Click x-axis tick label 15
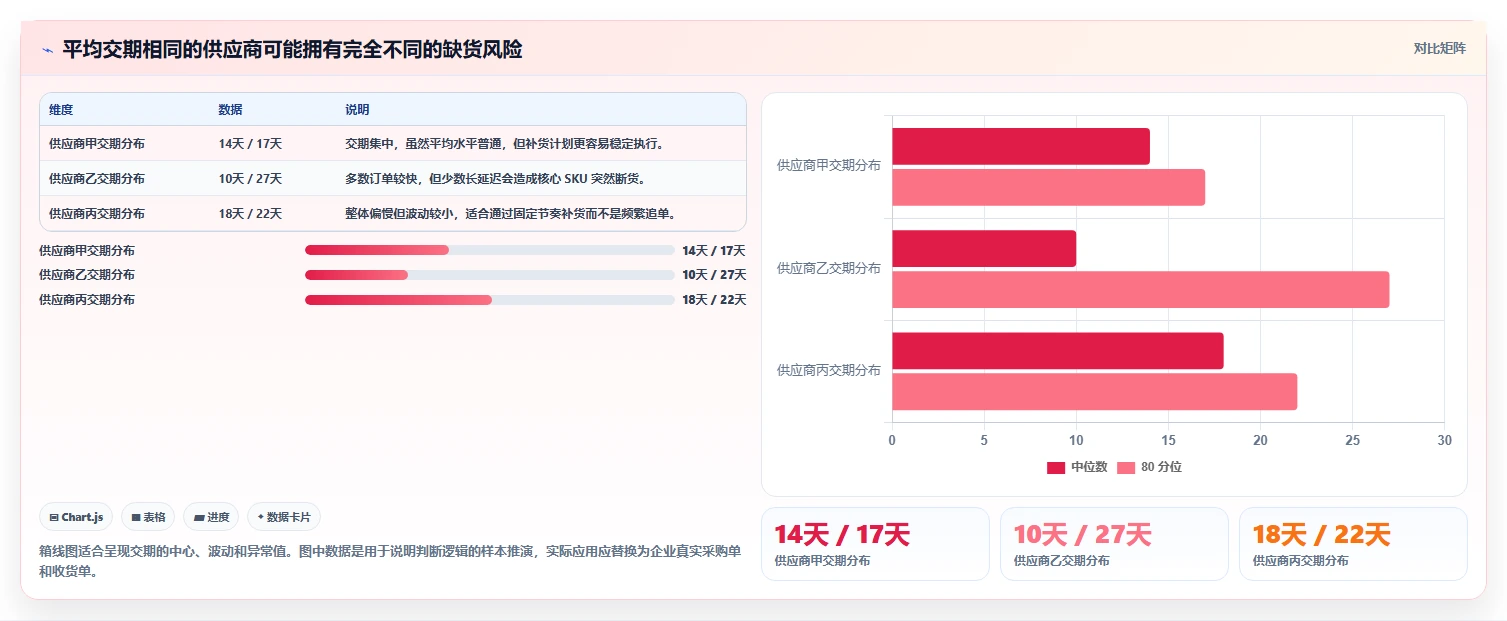The height and width of the screenshot is (621, 1507). point(1168,440)
